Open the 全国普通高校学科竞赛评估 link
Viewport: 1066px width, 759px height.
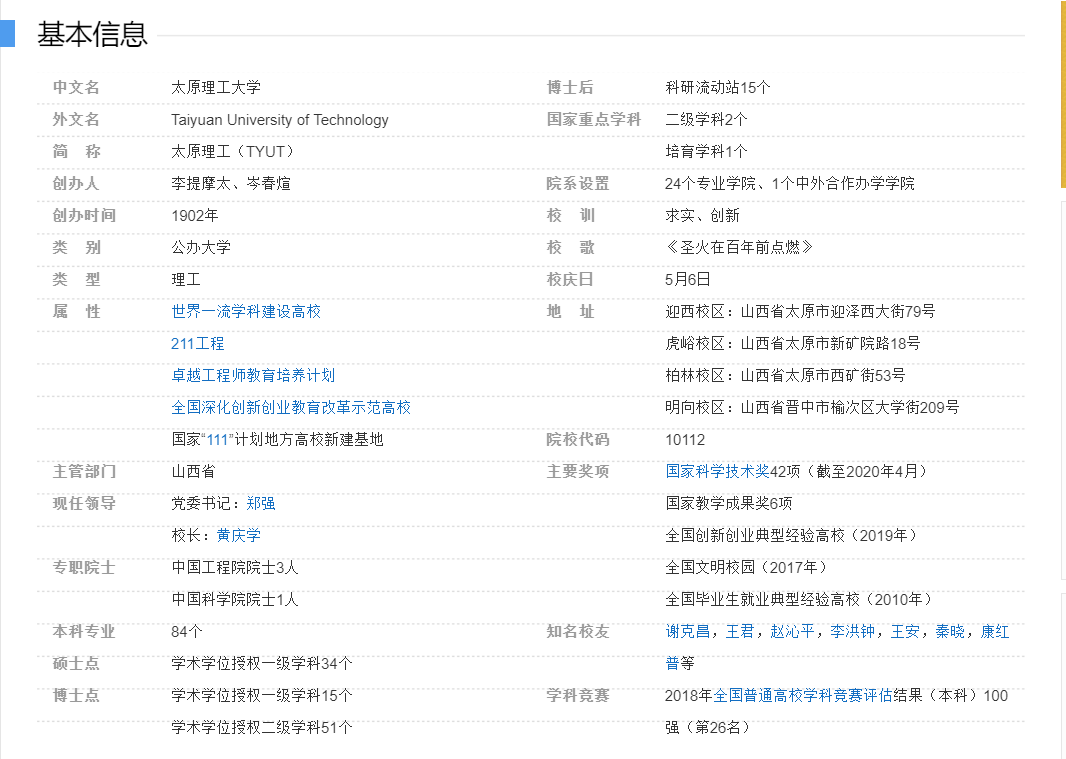[x=803, y=695]
